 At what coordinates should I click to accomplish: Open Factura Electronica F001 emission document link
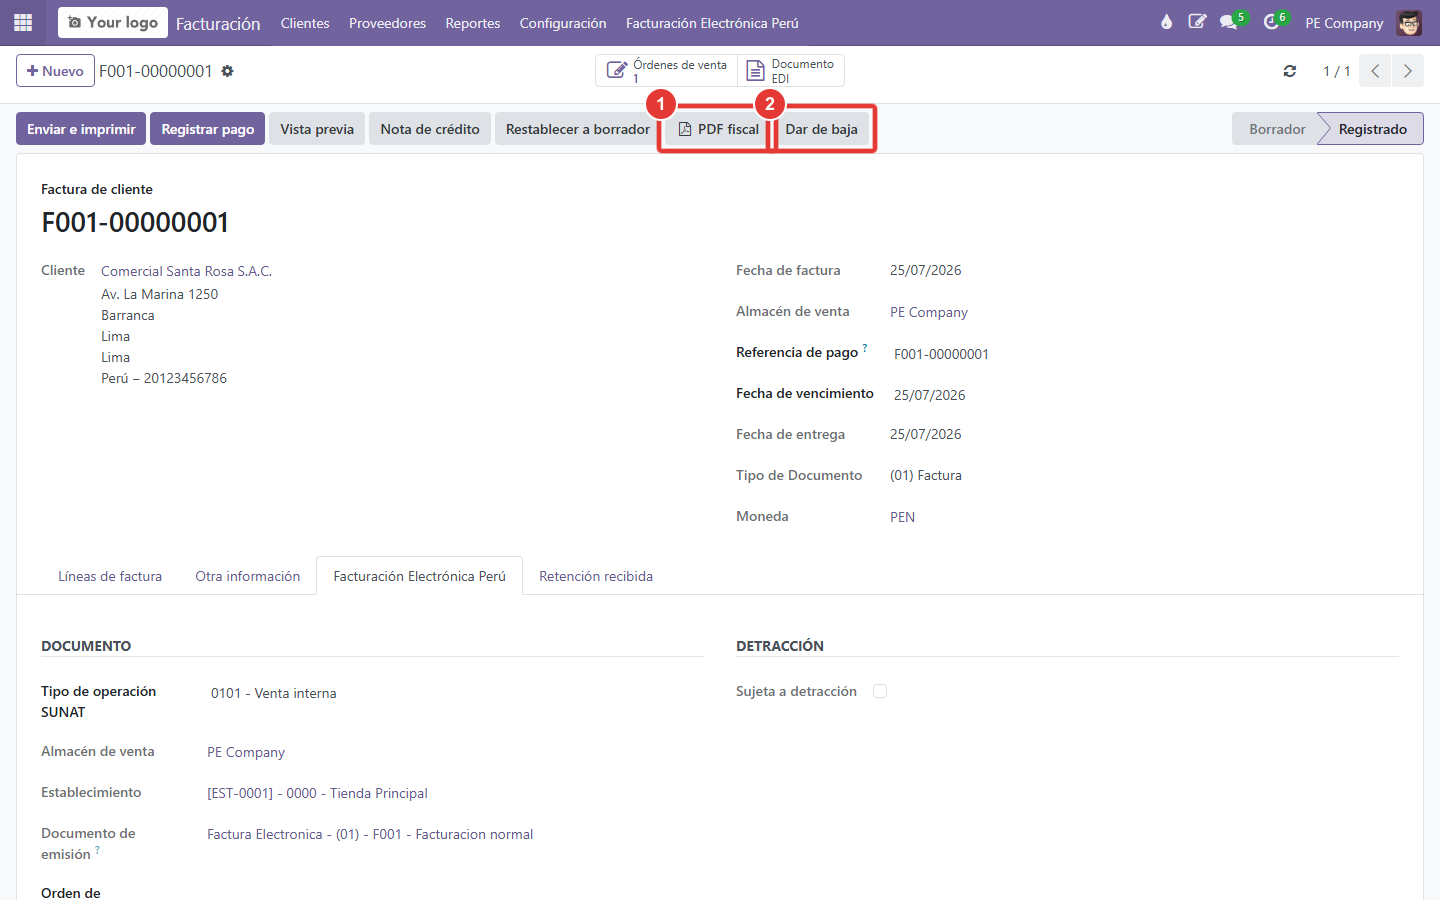pos(370,834)
